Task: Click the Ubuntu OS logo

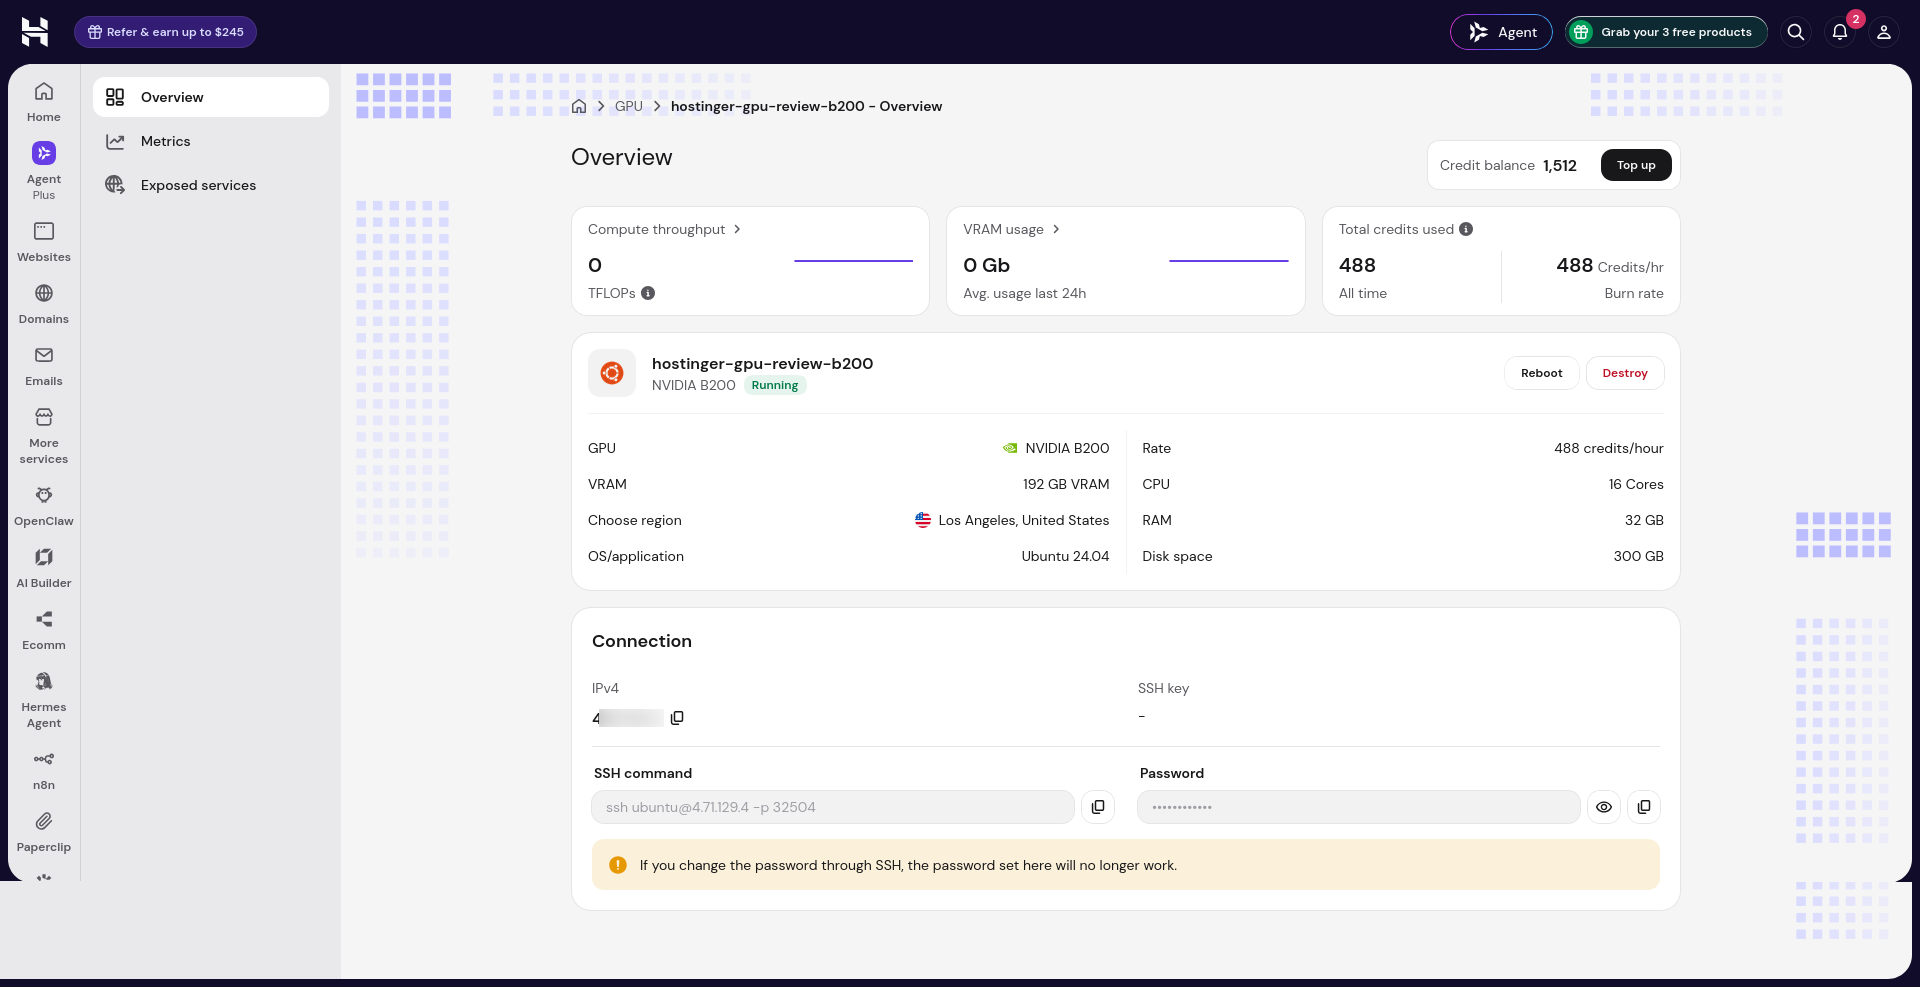Action: coord(612,373)
